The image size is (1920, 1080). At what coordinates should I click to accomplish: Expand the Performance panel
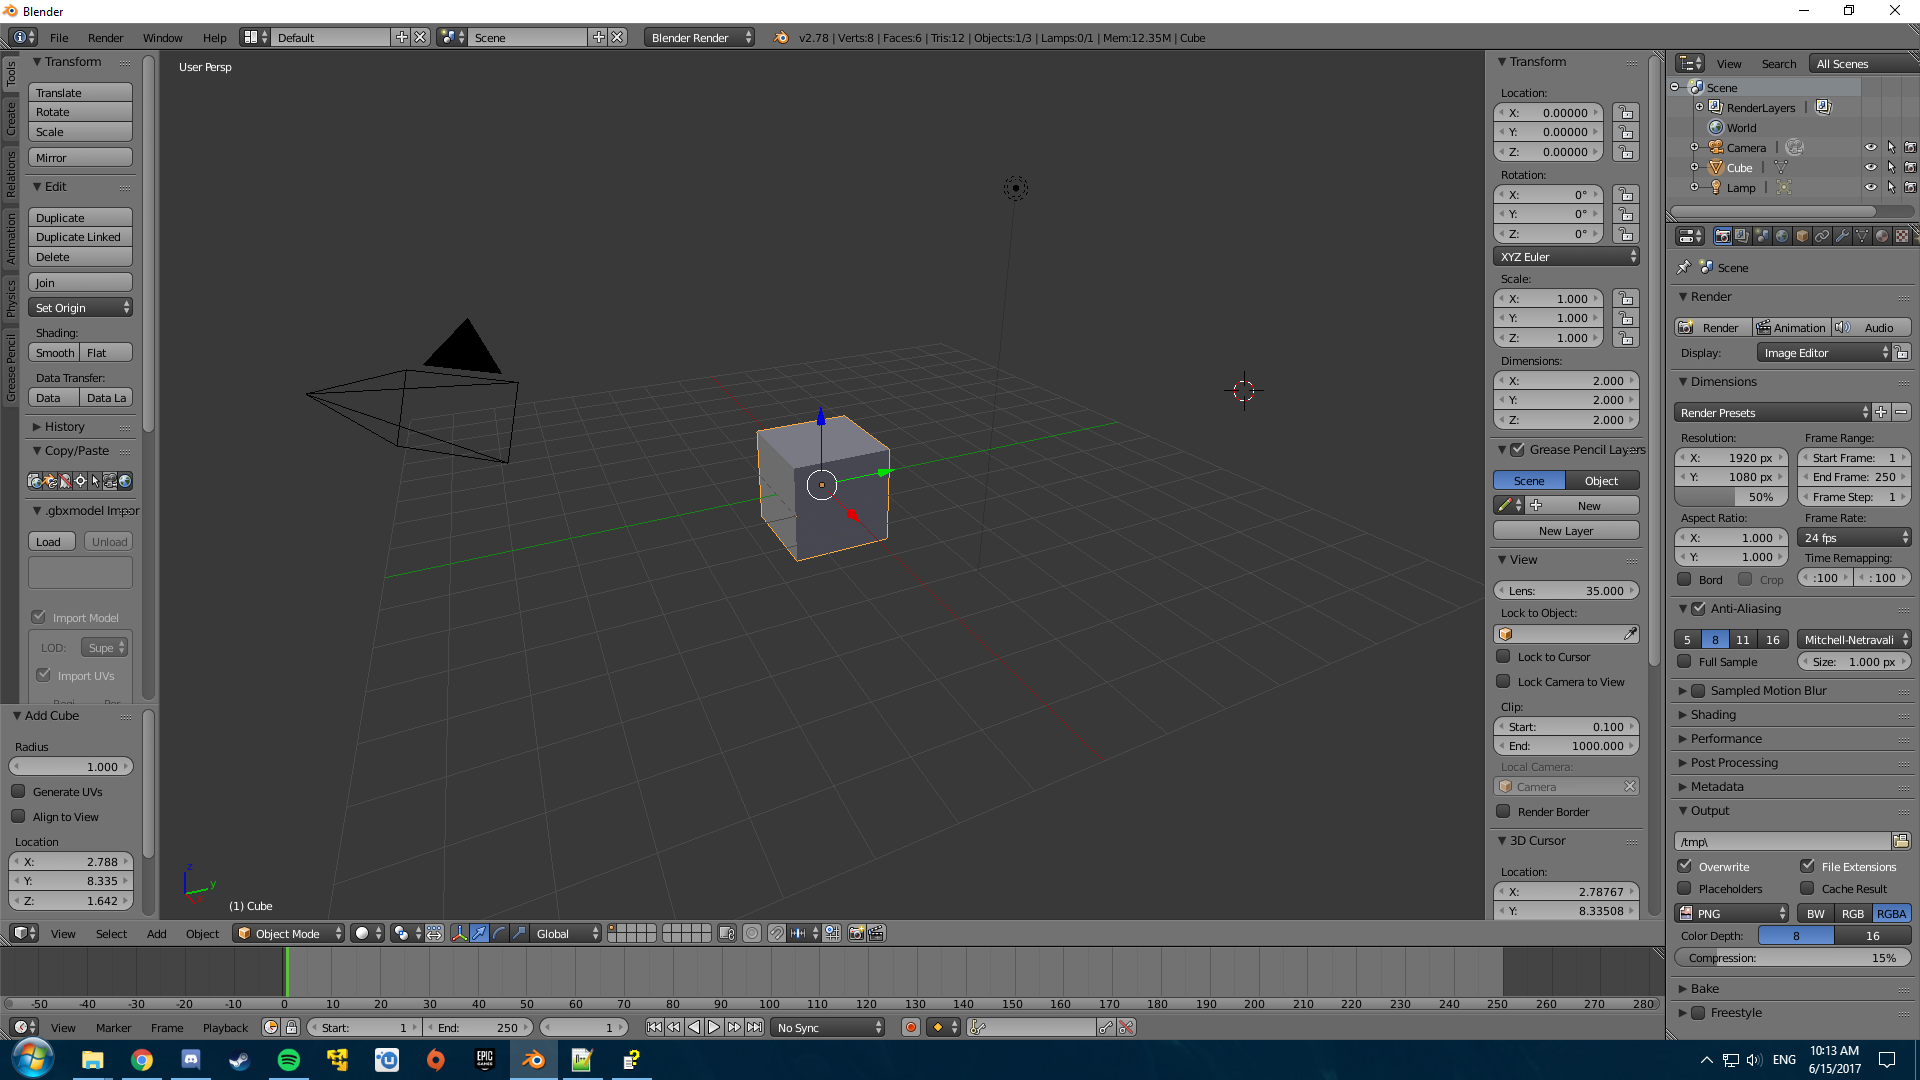(1726, 739)
